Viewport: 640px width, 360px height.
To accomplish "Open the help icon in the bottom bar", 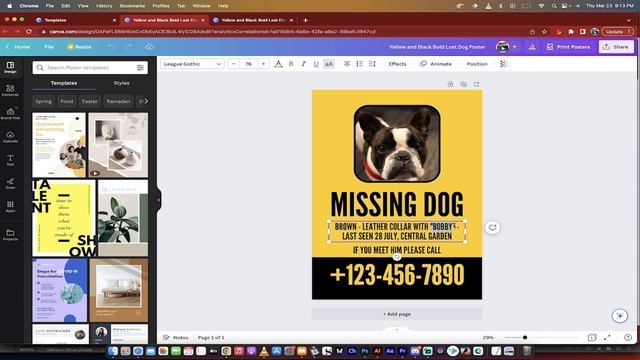I will (628, 338).
